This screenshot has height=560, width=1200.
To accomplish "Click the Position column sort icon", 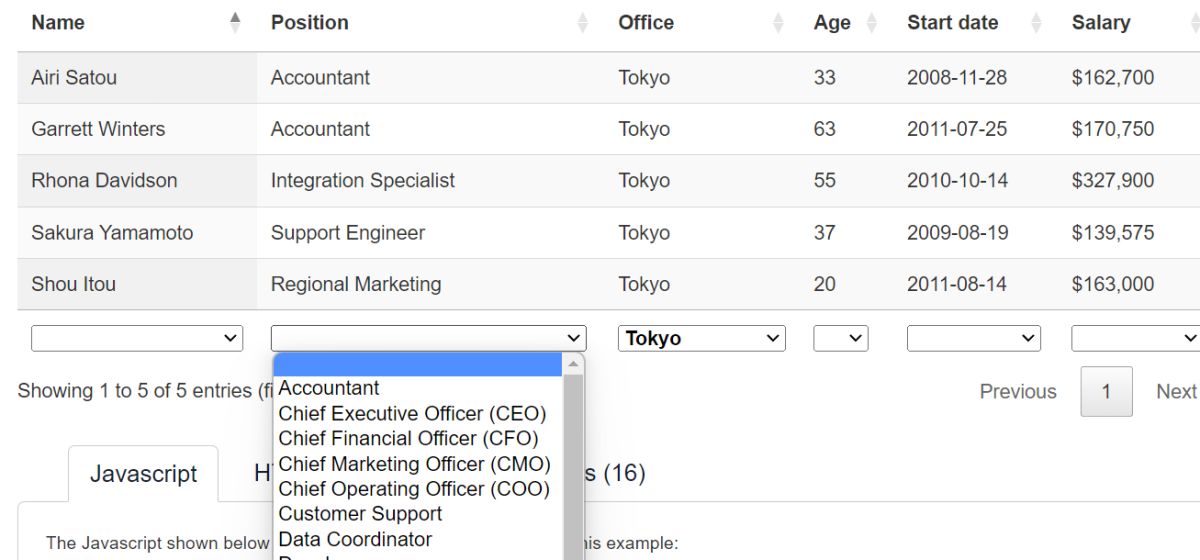I will [583, 23].
